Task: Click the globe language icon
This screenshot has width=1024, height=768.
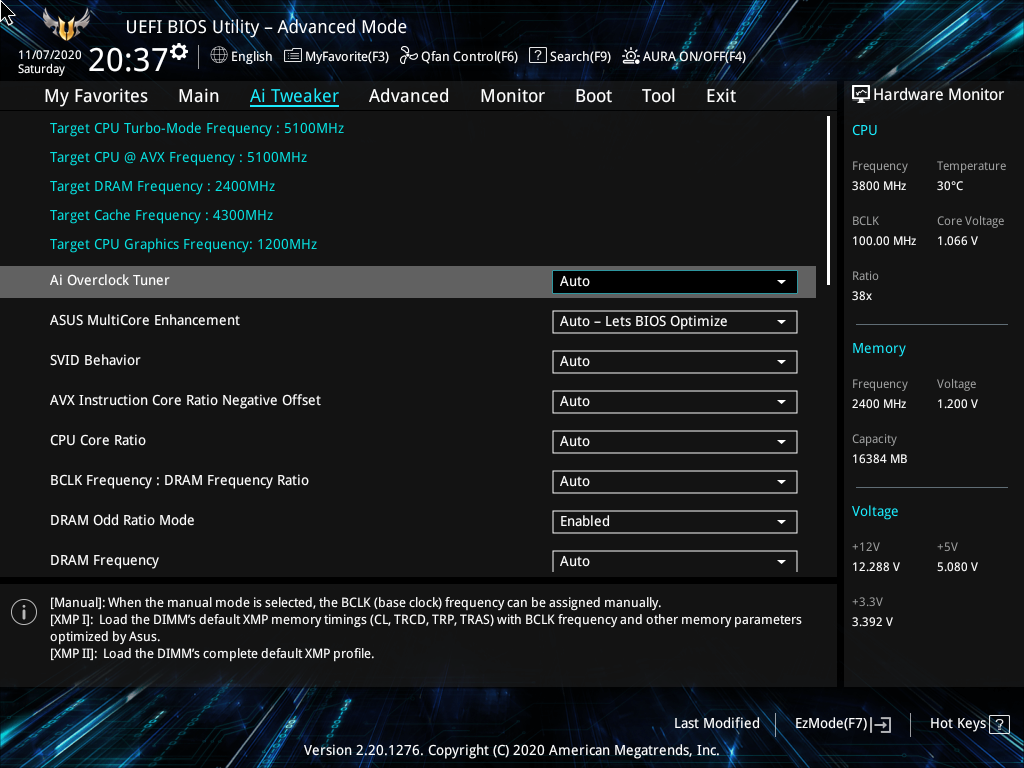Action: [x=219, y=56]
